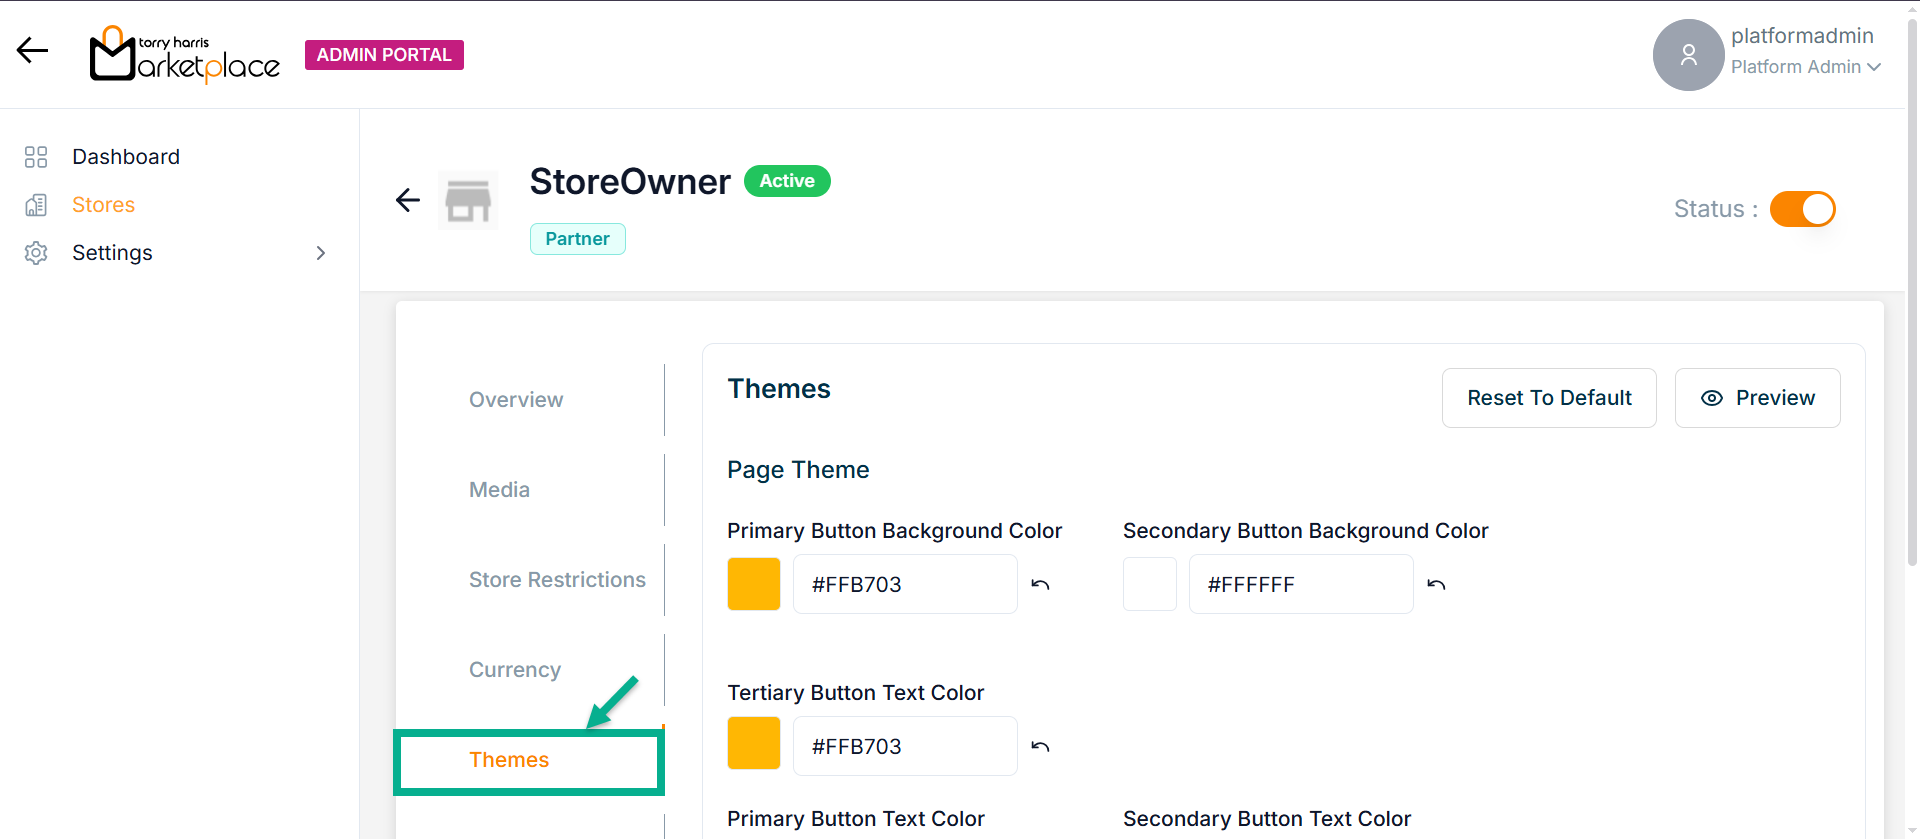Click the Marketplace logo
This screenshot has width=1920, height=839.
pos(185,55)
